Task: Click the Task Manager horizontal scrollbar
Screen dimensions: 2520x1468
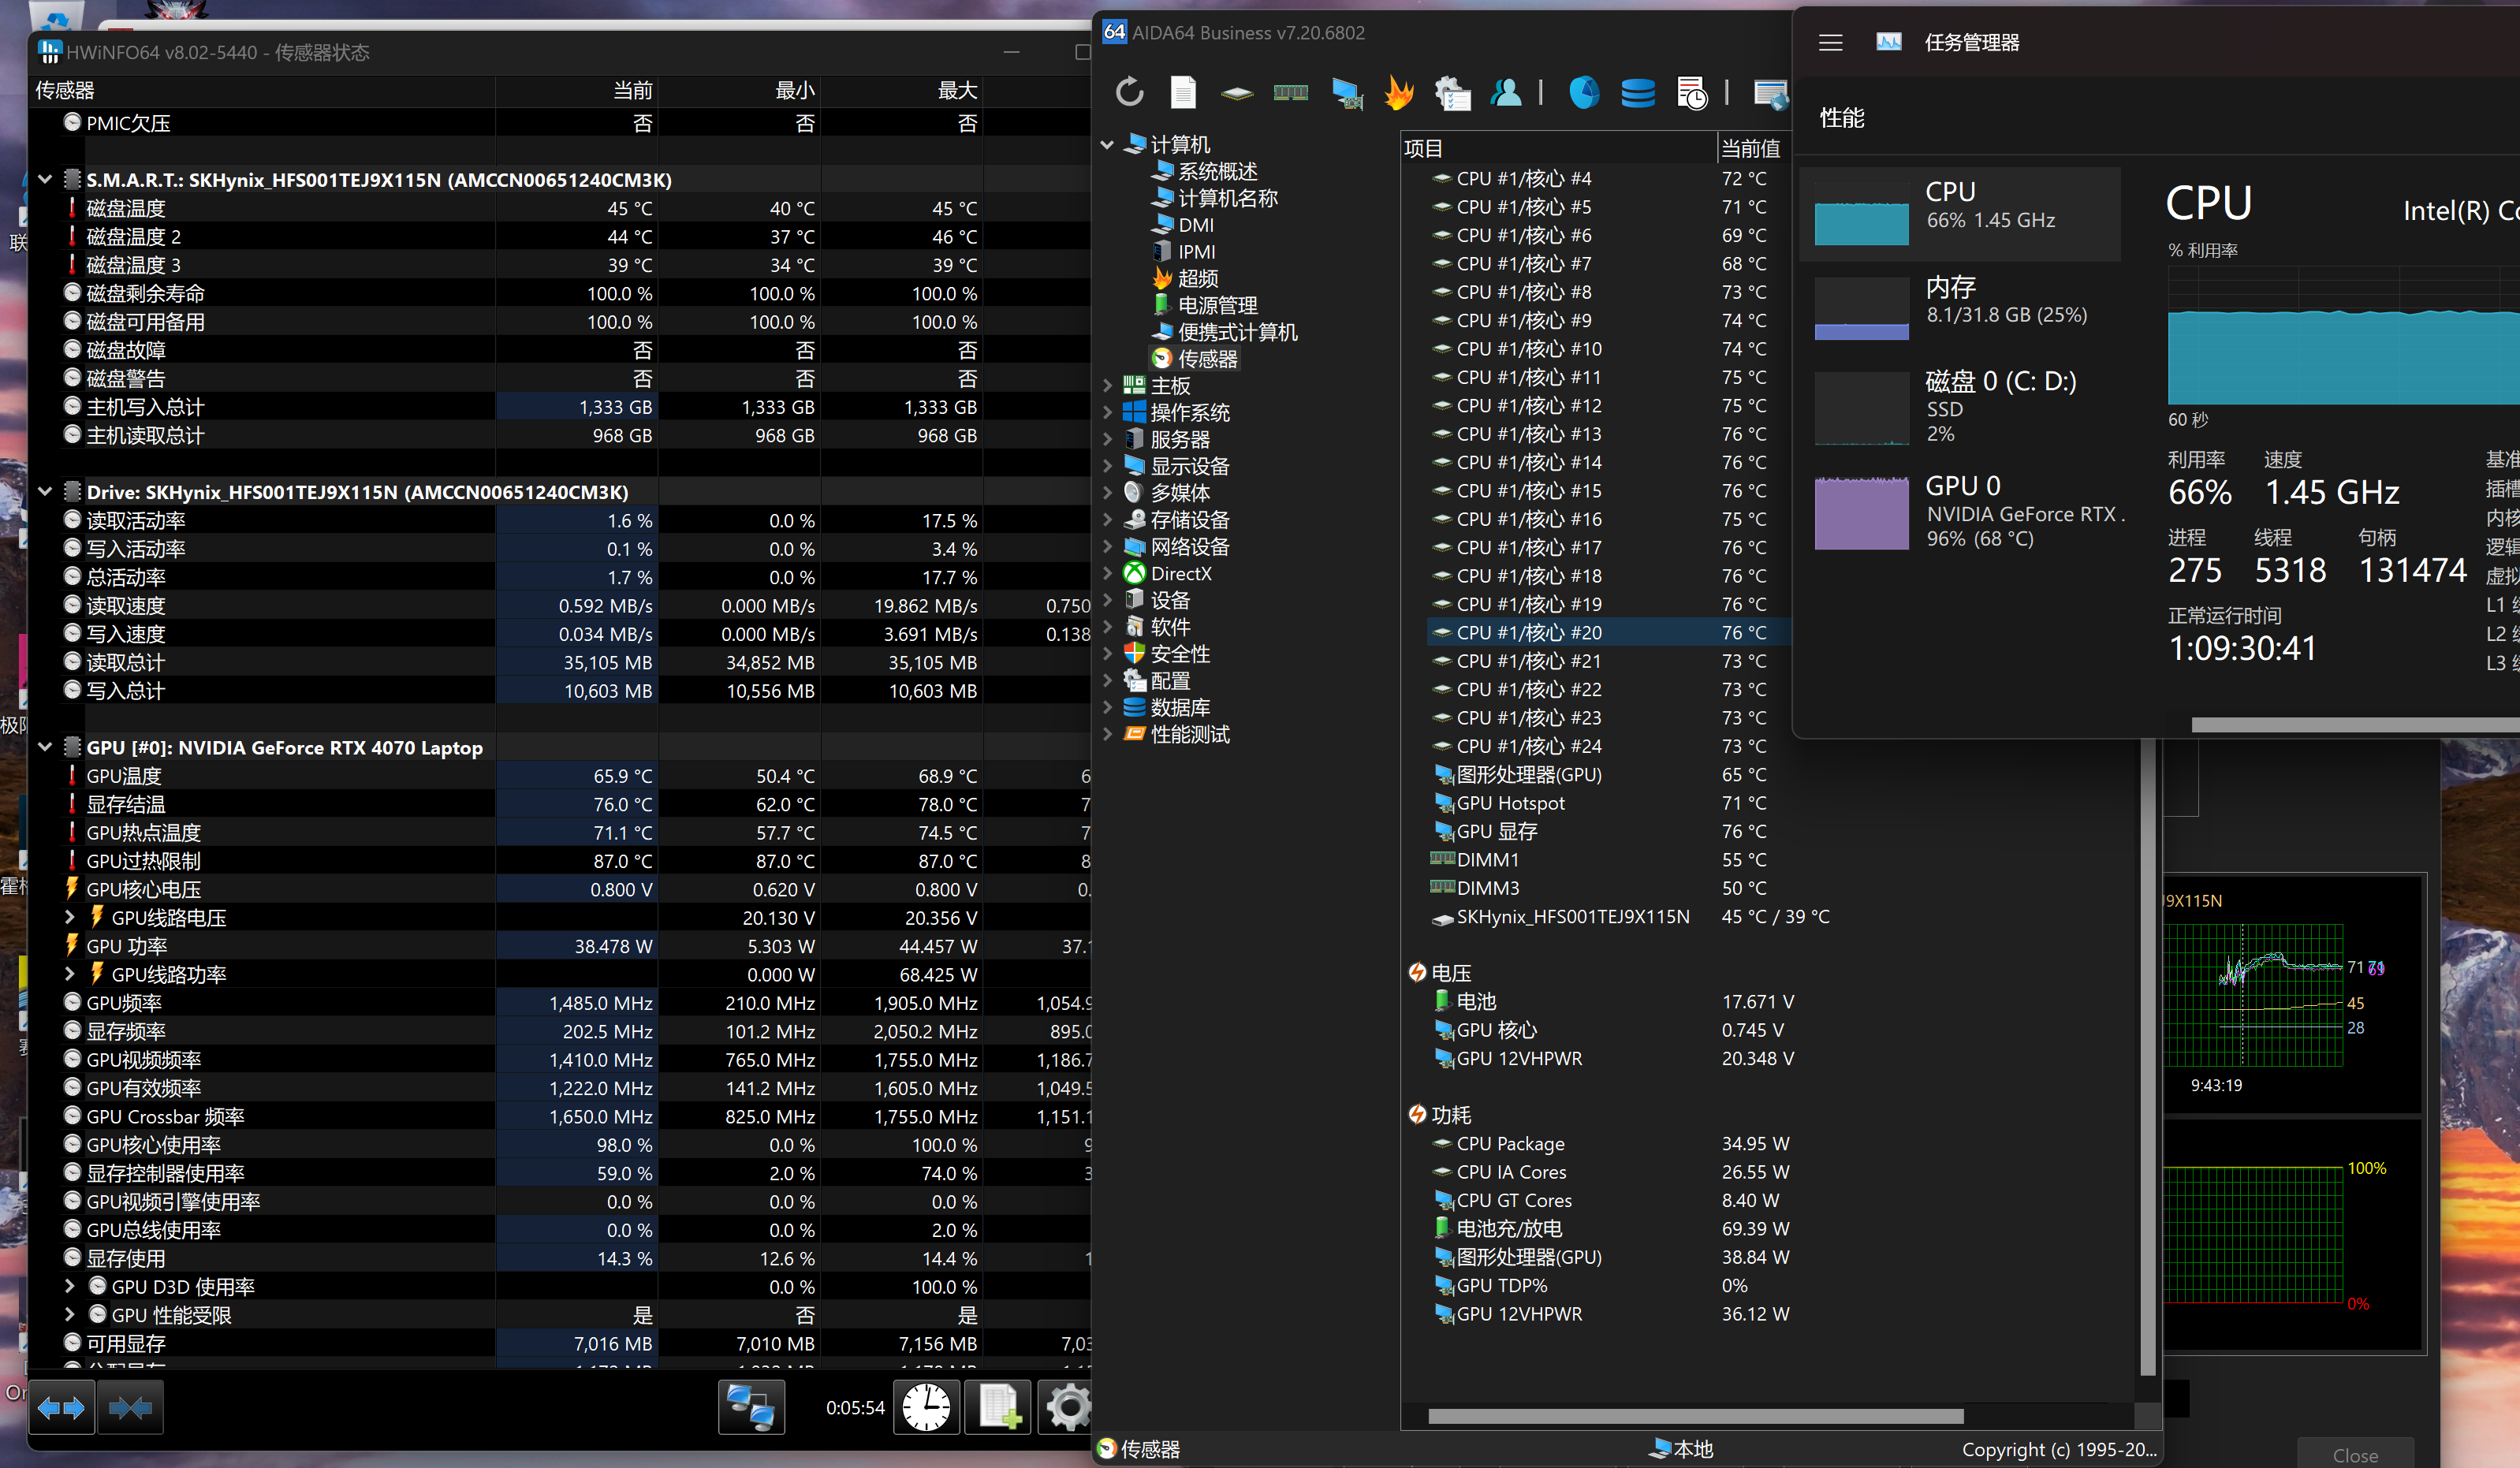Action: click(x=2355, y=724)
